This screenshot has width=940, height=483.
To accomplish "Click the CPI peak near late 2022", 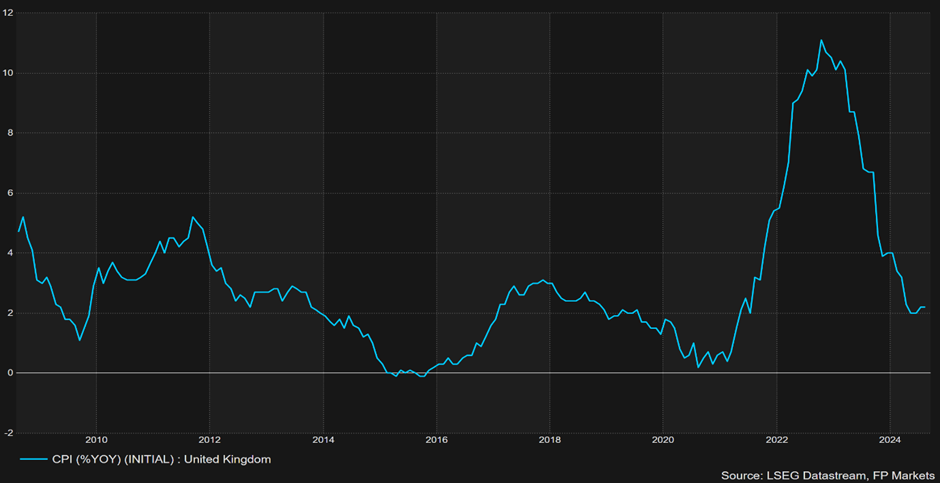I will tap(821, 40).
